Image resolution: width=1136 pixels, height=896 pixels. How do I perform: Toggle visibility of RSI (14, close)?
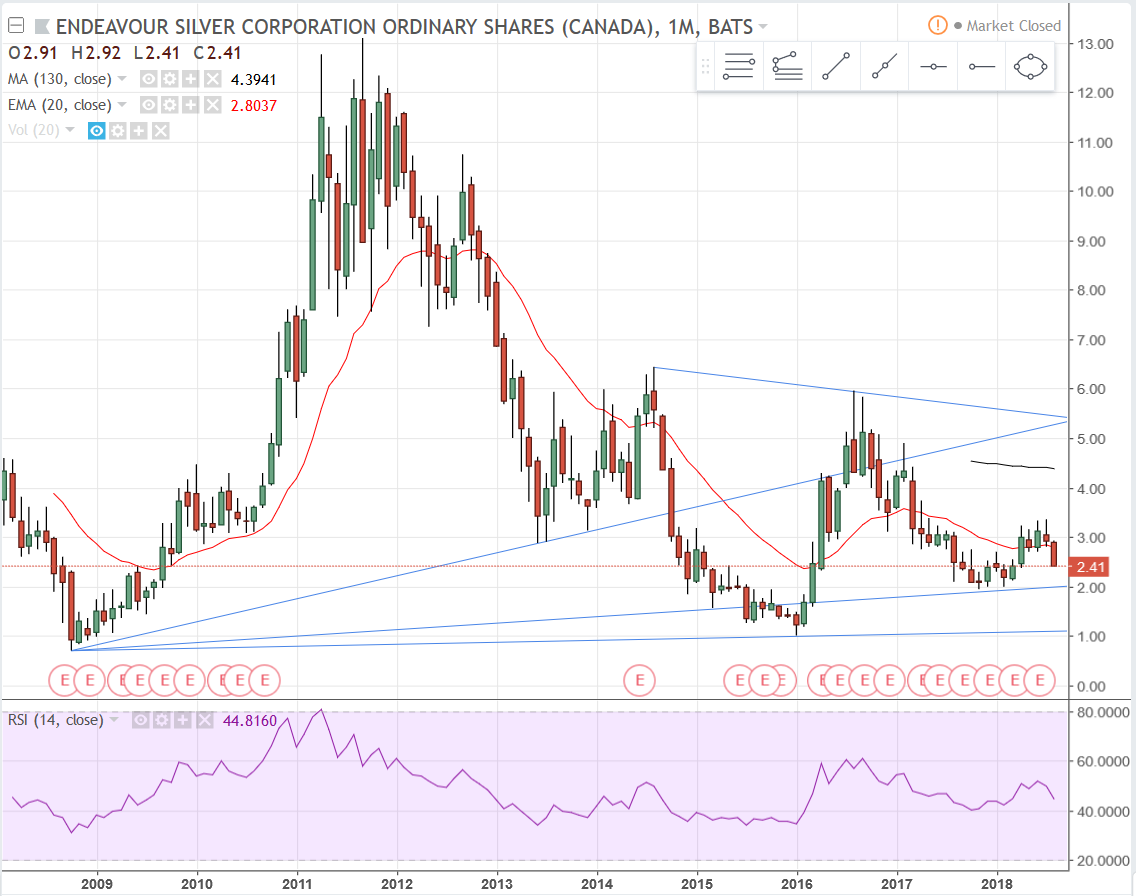(141, 720)
